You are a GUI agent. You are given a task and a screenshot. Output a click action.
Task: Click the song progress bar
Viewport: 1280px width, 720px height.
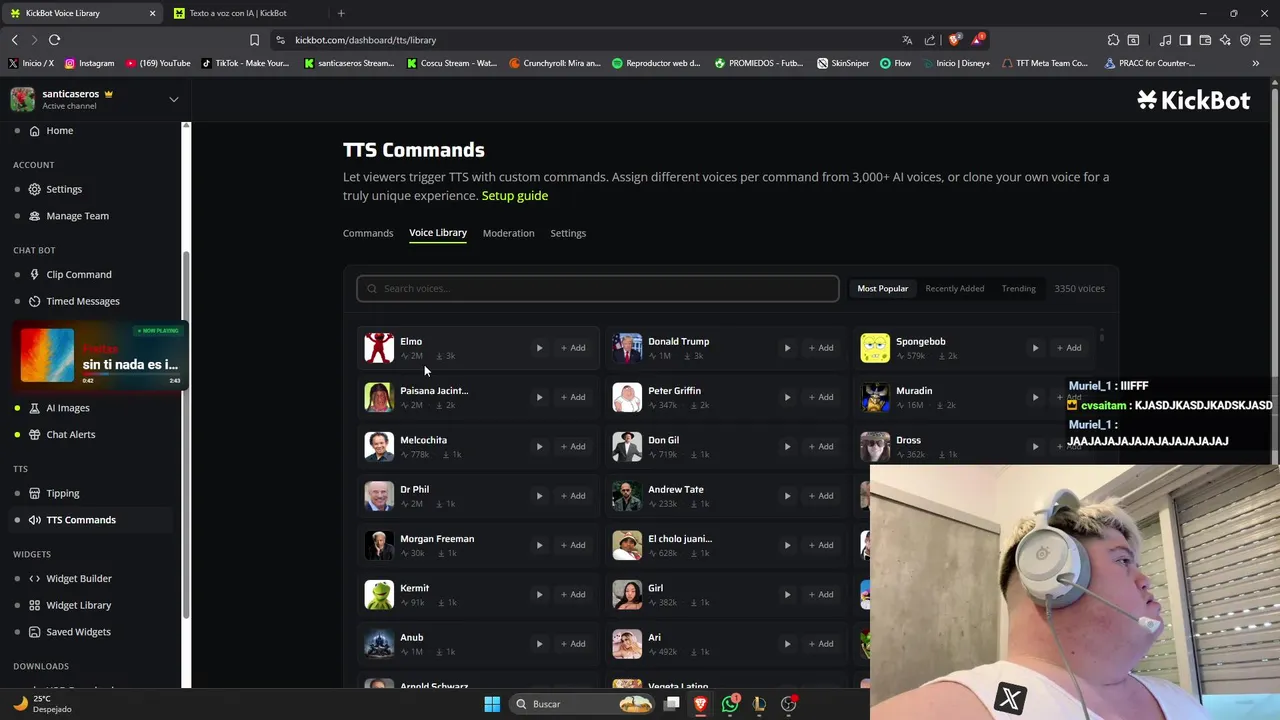click(132, 374)
